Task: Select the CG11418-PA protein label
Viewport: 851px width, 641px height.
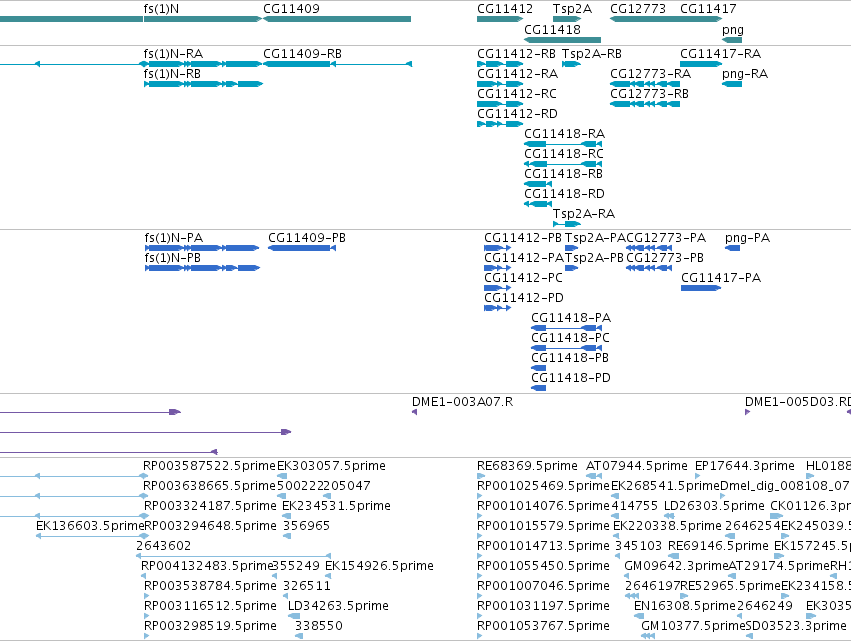Action: tap(571, 318)
